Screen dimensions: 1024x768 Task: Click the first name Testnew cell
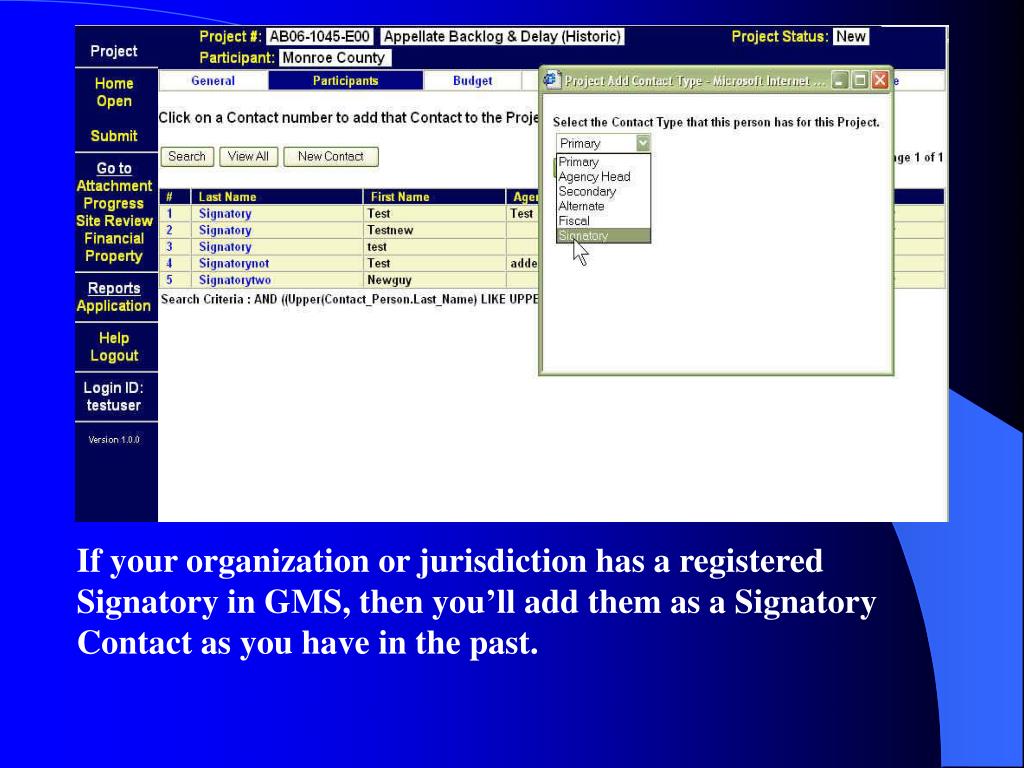[x=434, y=230]
